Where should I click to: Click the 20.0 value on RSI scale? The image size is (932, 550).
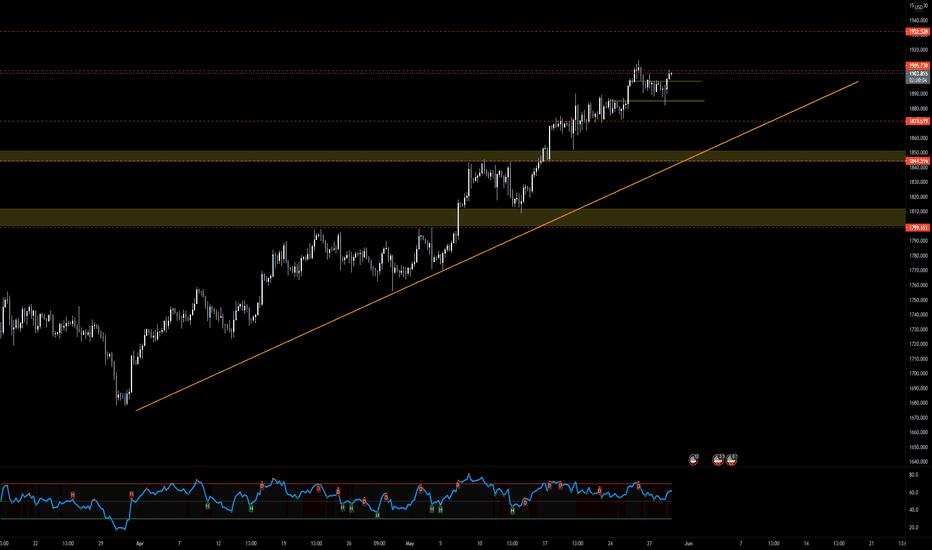click(914, 527)
